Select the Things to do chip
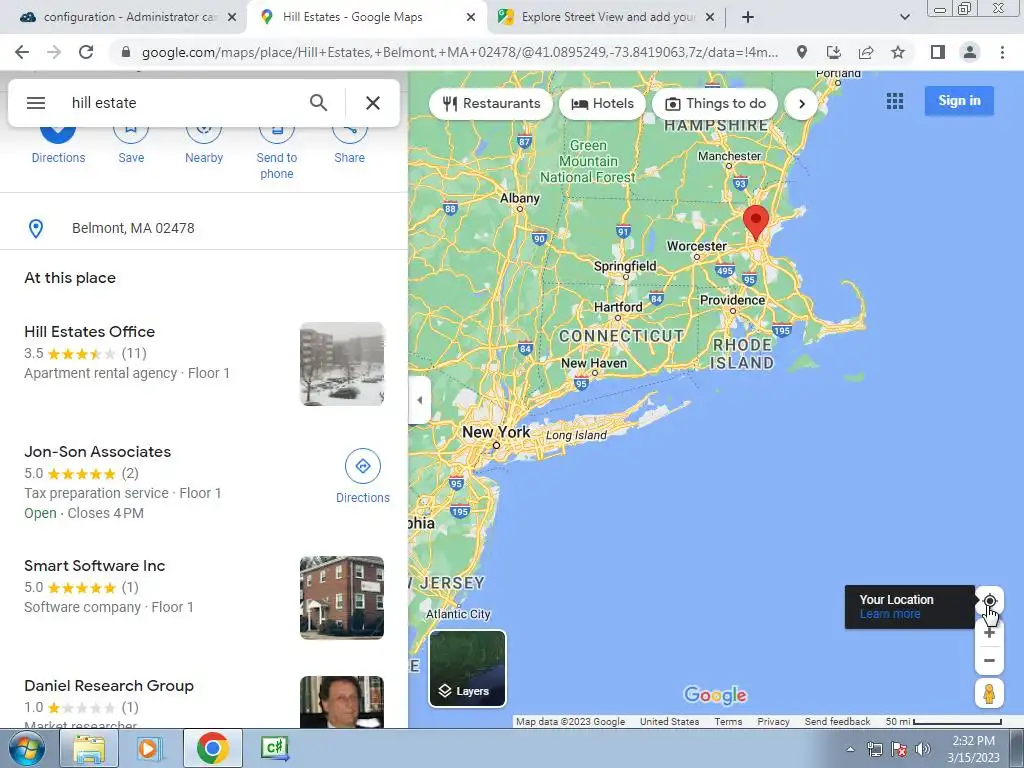Image resolution: width=1024 pixels, height=768 pixels. tap(715, 104)
